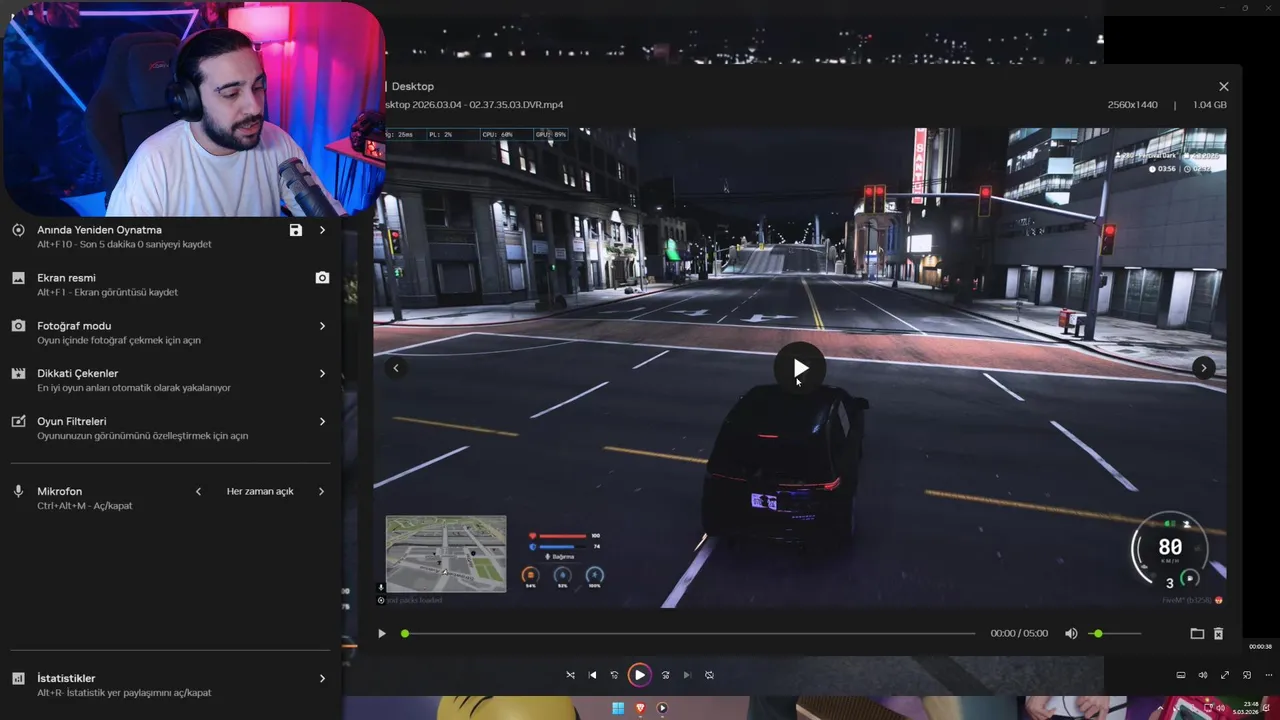Toggle shuffle in the background media player
The width and height of the screenshot is (1280, 720).
(570, 675)
